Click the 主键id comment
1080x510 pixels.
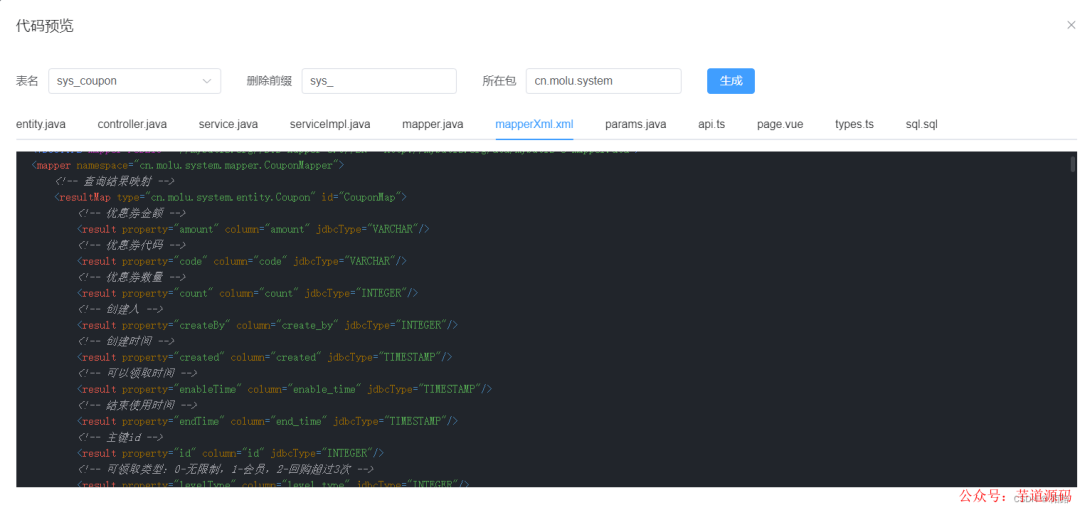121,436
